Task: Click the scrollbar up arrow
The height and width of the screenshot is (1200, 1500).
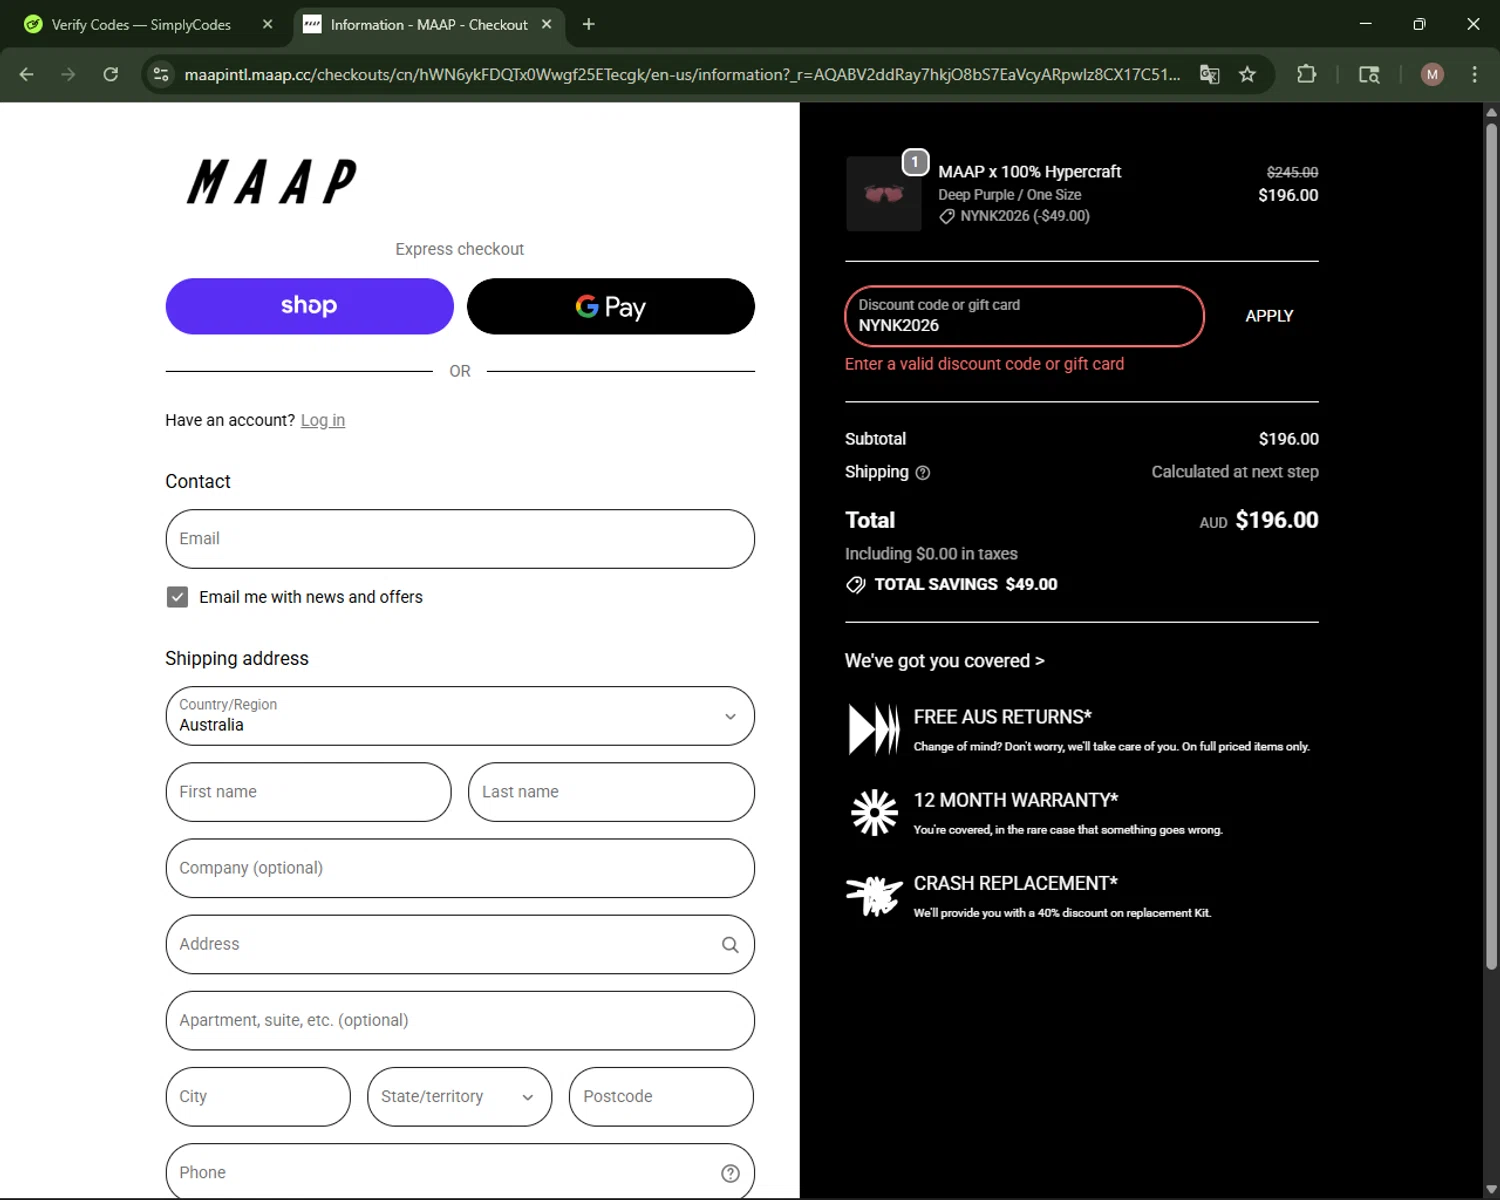Action: (1491, 112)
